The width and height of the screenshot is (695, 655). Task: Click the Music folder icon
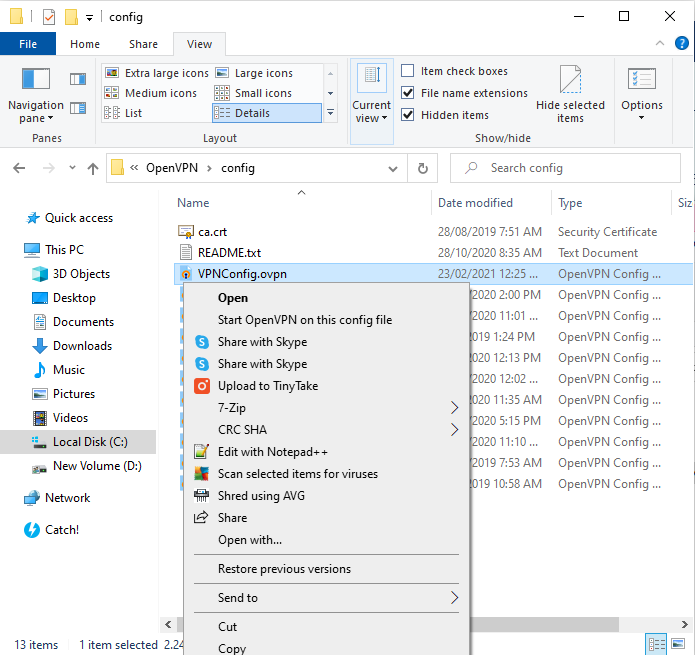40,370
